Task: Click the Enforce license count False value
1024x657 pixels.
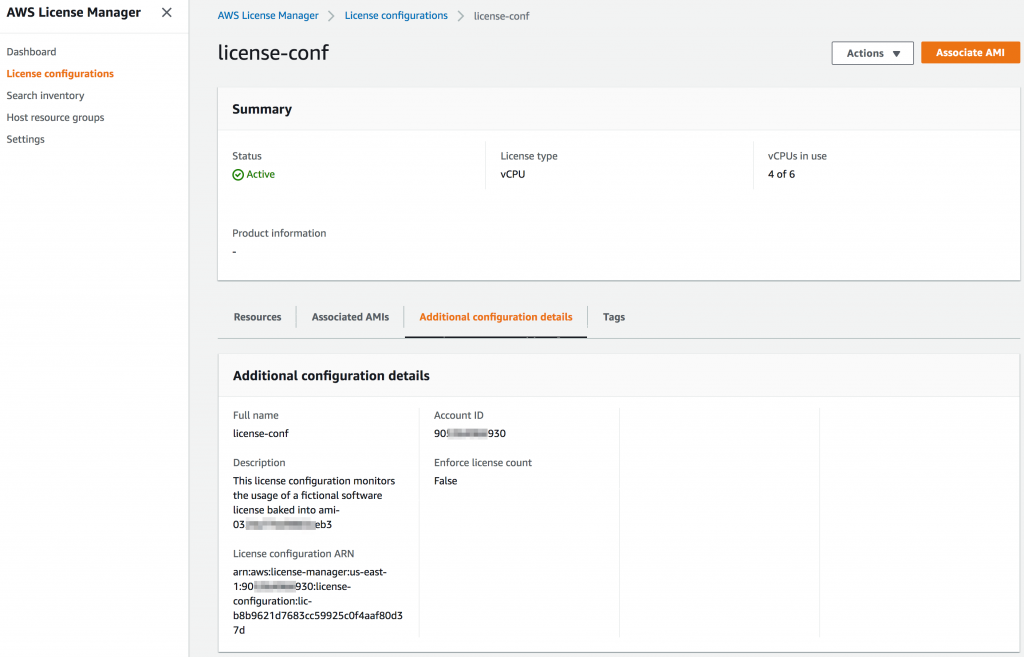Action: pos(445,480)
